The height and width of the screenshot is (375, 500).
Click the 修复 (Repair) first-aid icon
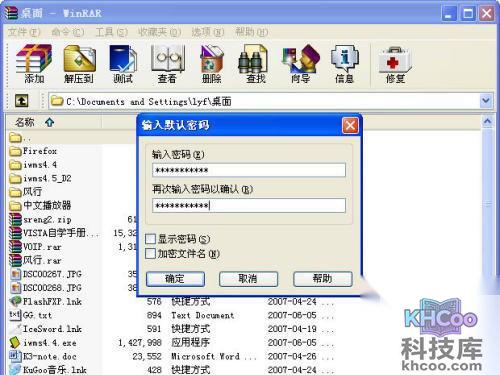(395, 63)
